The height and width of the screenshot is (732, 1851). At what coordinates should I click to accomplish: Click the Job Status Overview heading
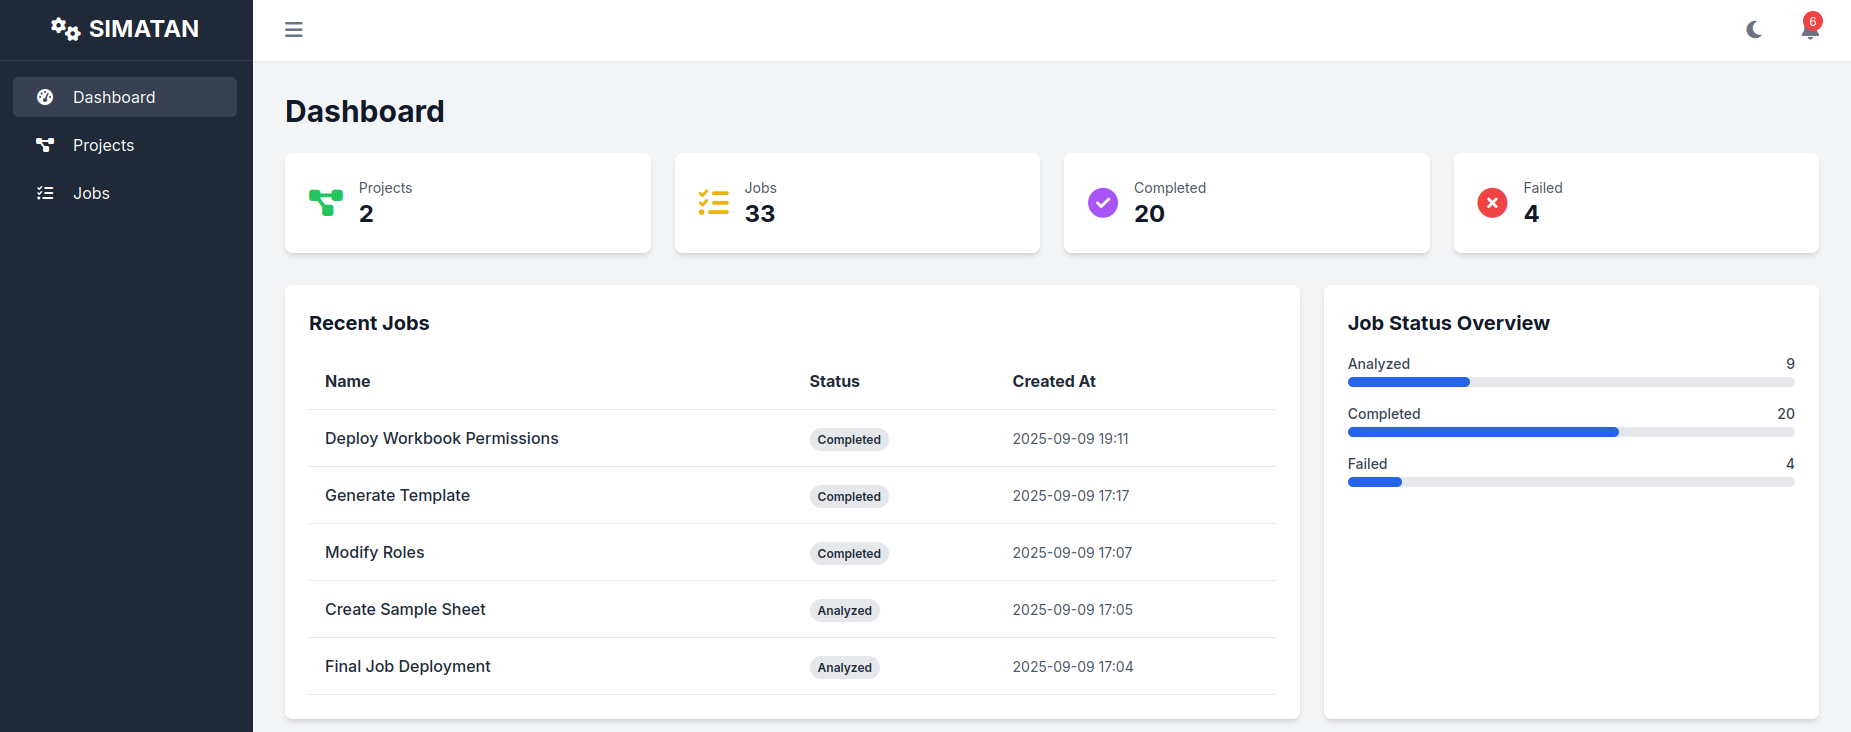click(x=1449, y=323)
